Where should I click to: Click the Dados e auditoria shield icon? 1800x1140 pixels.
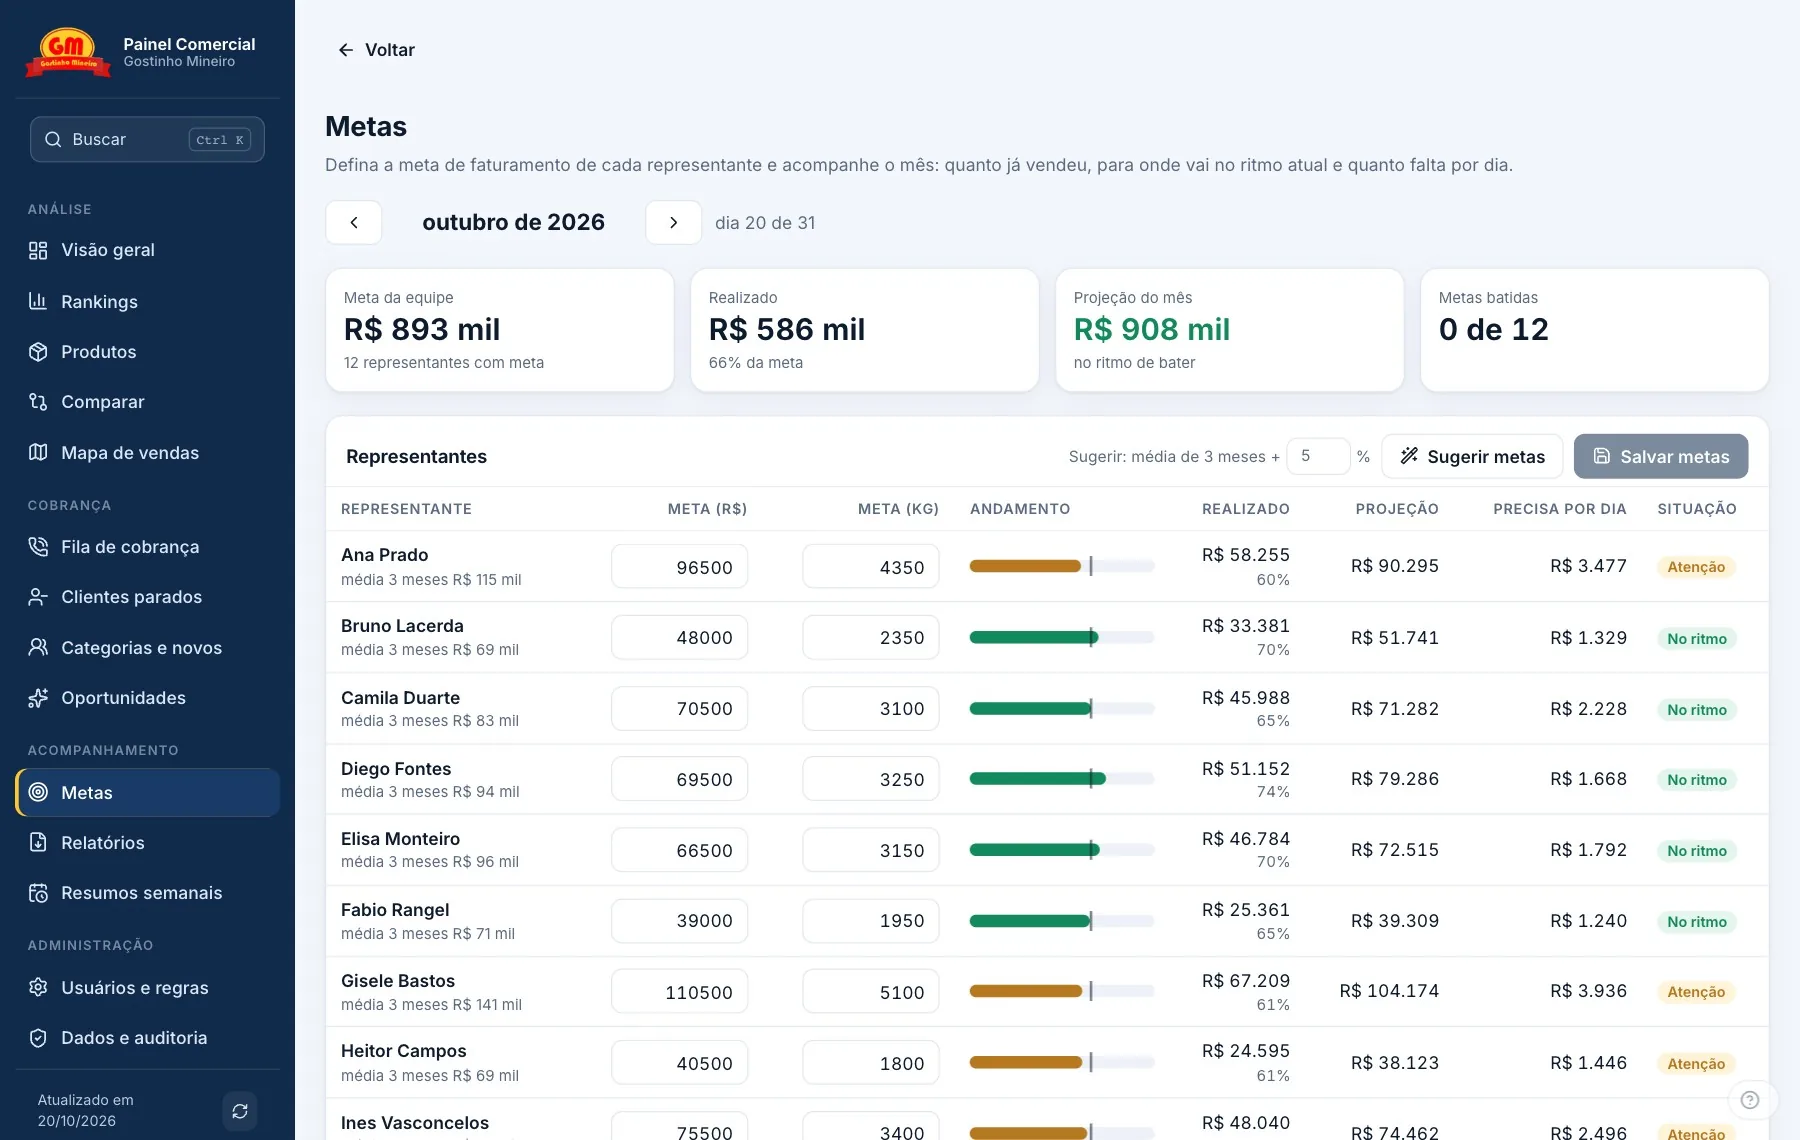pos(38,1038)
